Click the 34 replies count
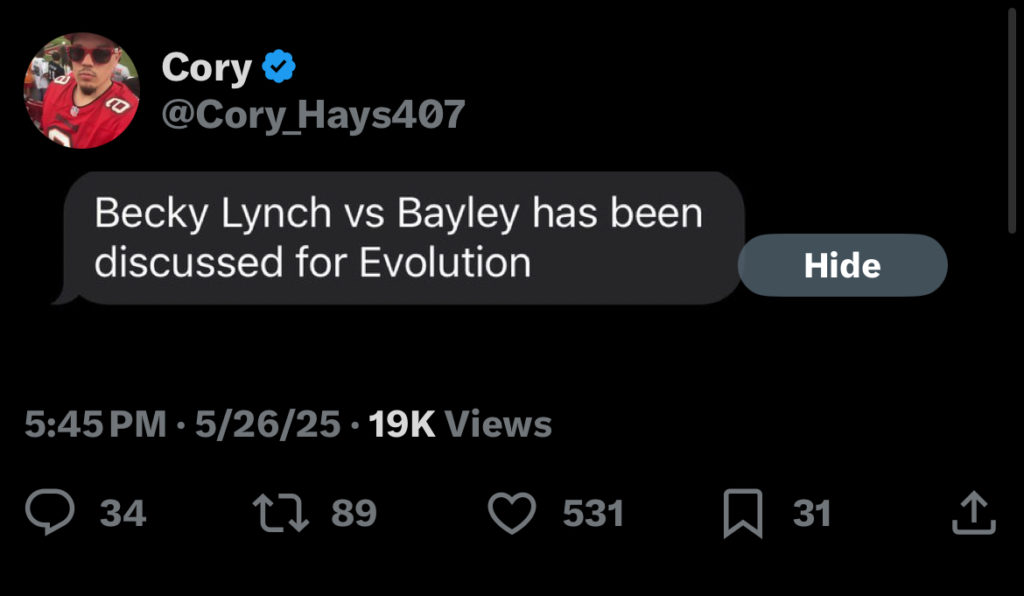 pyautogui.click(x=124, y=514)
